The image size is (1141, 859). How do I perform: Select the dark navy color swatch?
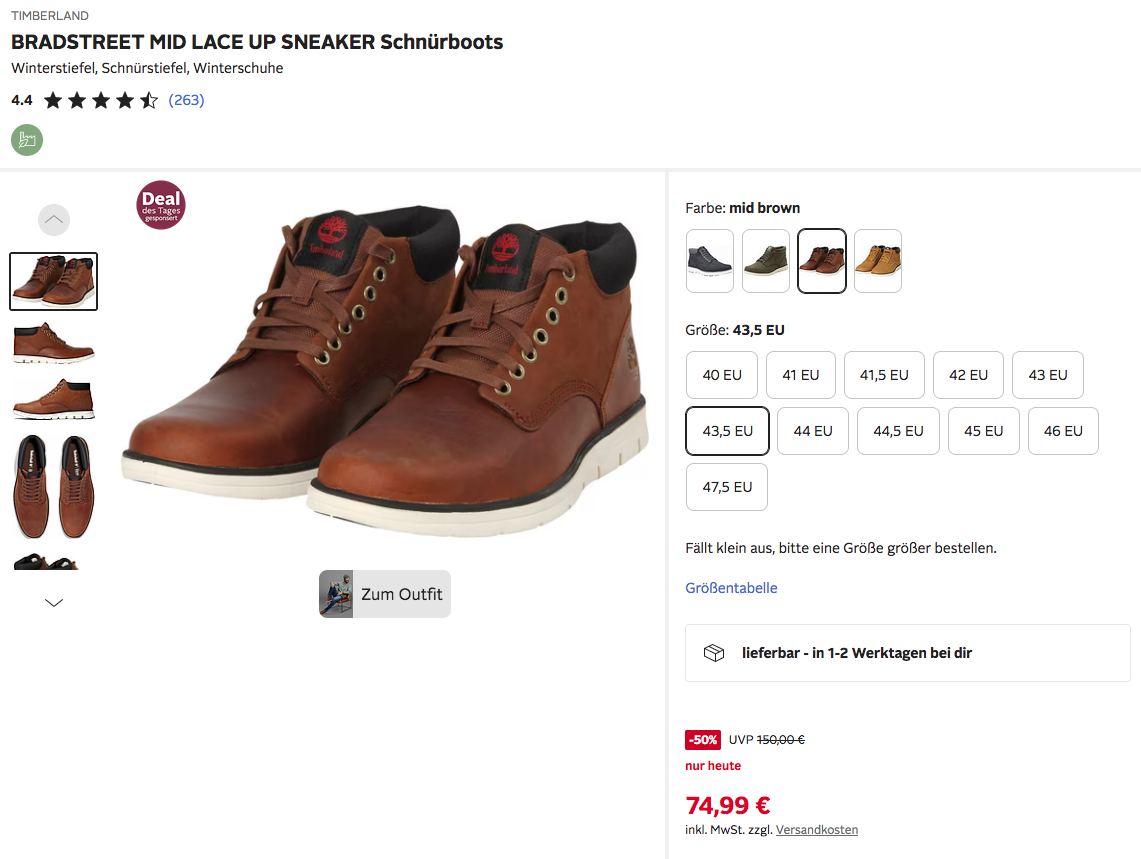coord(710,261)
